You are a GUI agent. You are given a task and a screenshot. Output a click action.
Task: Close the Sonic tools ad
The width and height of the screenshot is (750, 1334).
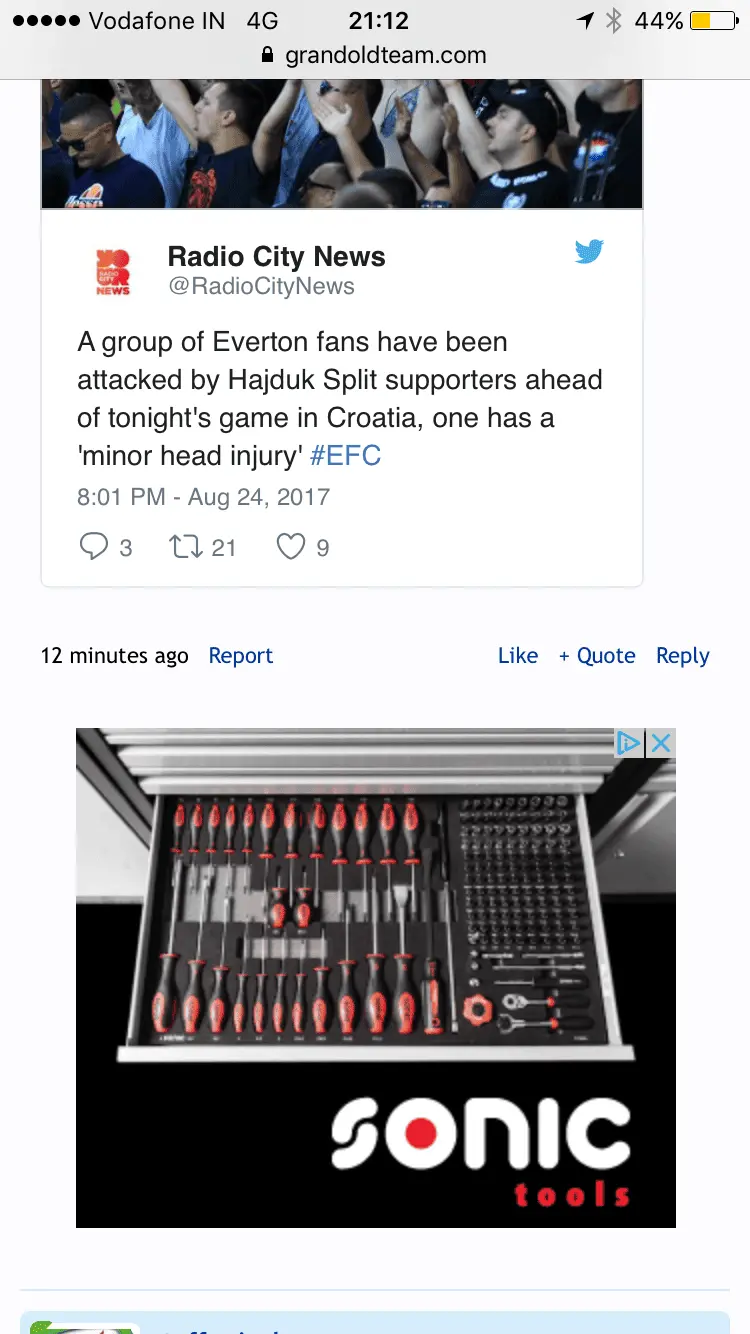pos(660,743)
